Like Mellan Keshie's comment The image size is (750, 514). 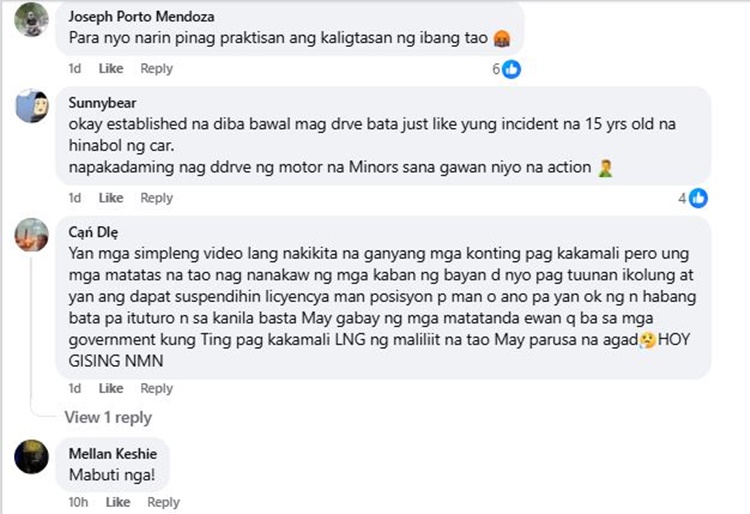(x=118, y=502)
